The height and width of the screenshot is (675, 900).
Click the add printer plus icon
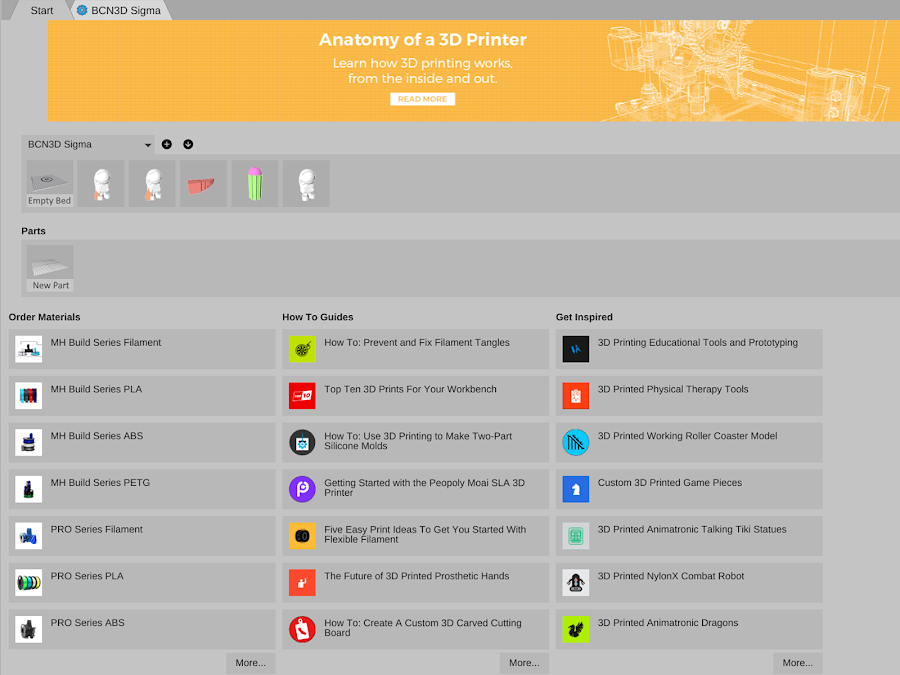pos(167,145)
